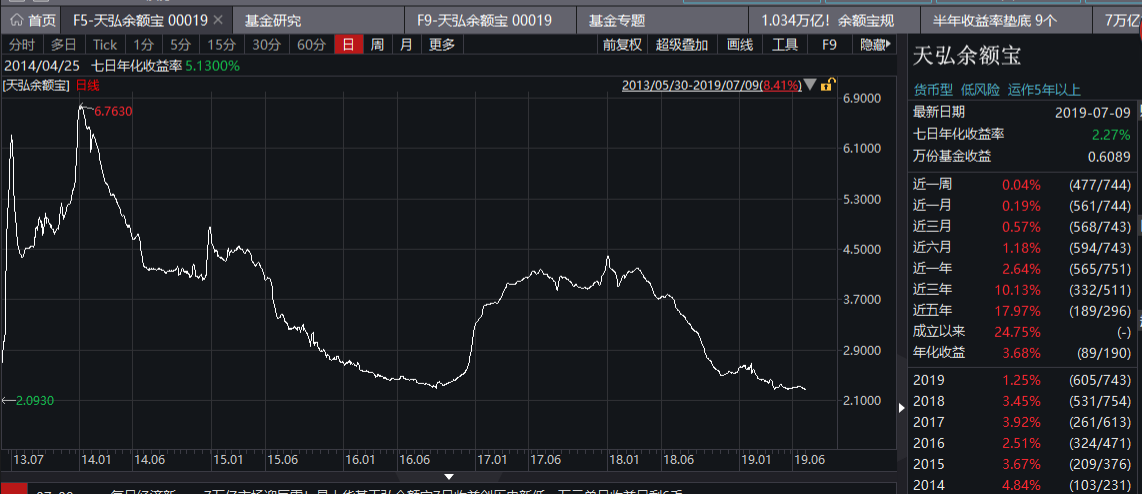This screenshot has width=1142, height=494.
Task: Select the 2016 yearly return row
Action: point(1022,443)
